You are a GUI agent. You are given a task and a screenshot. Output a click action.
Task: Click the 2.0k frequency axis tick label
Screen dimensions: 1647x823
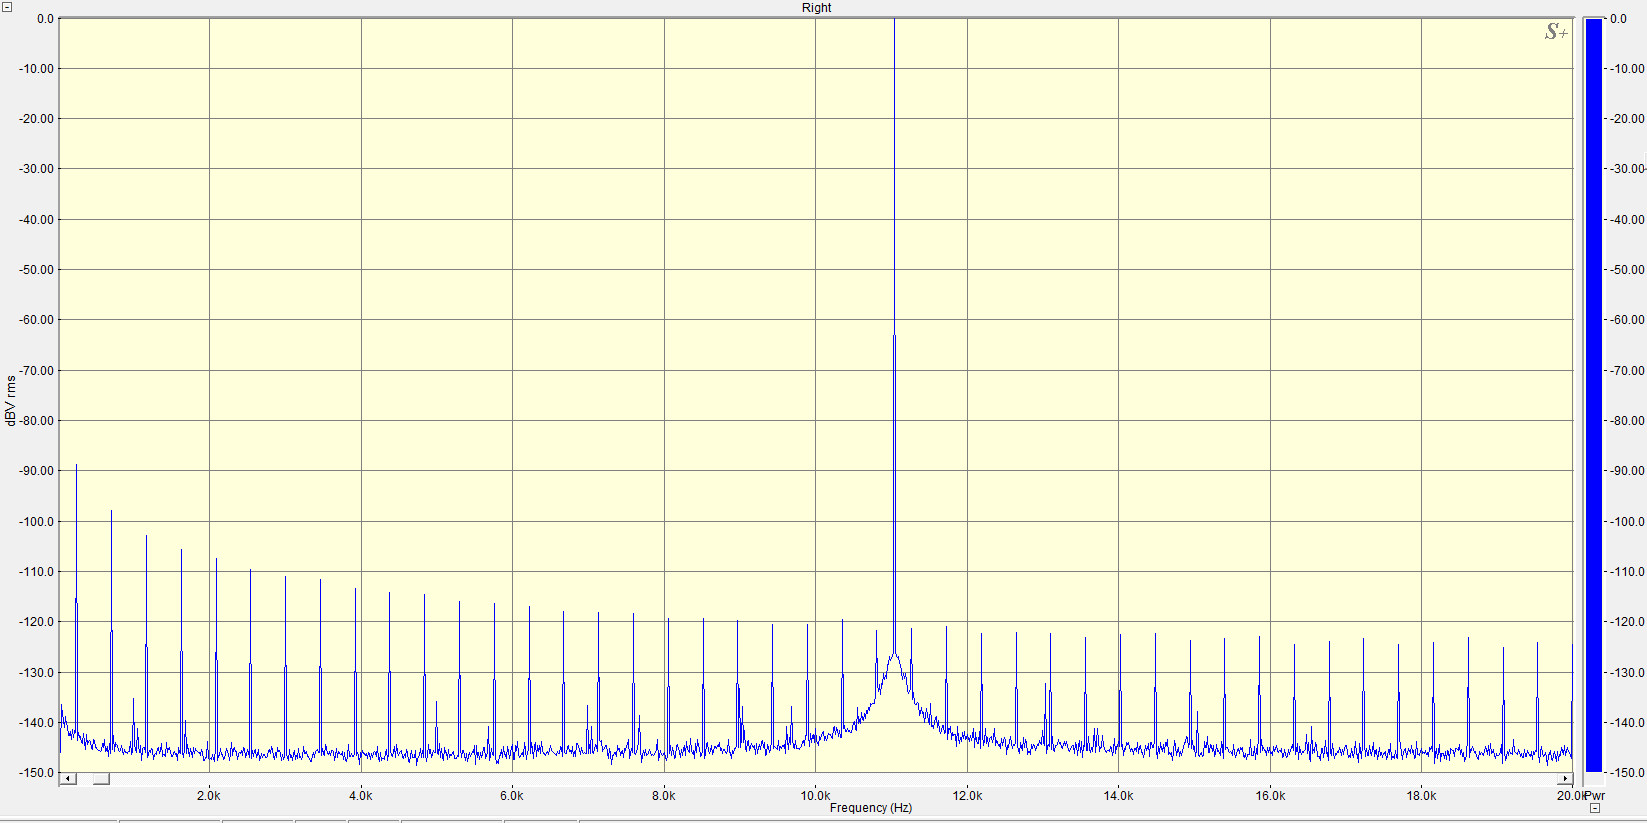pyautogui.click(x=209, y=796)
